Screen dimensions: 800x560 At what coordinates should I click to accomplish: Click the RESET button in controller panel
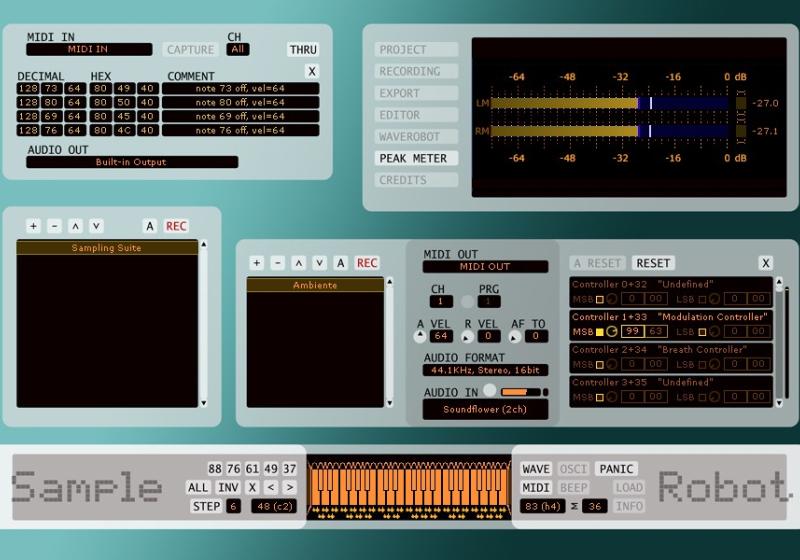[x=653, y=263]
